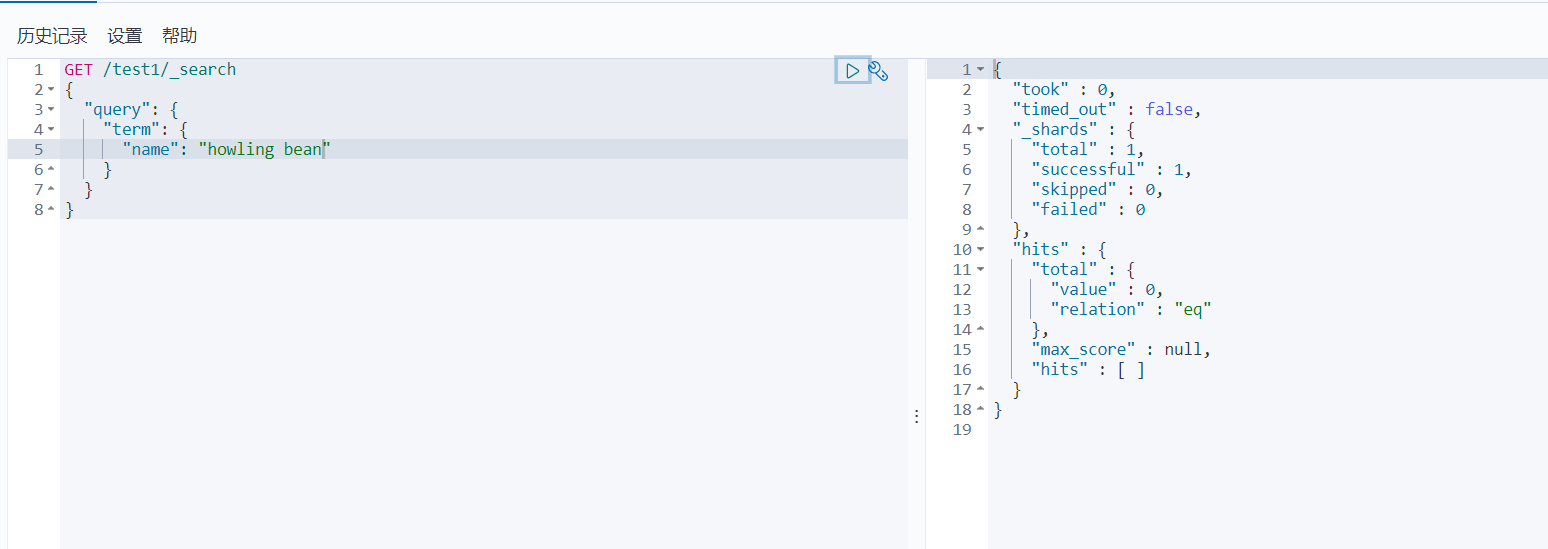Collapse the "term" block fold arrow
The height and width of the screenshot is (549, 1548).
51,130
